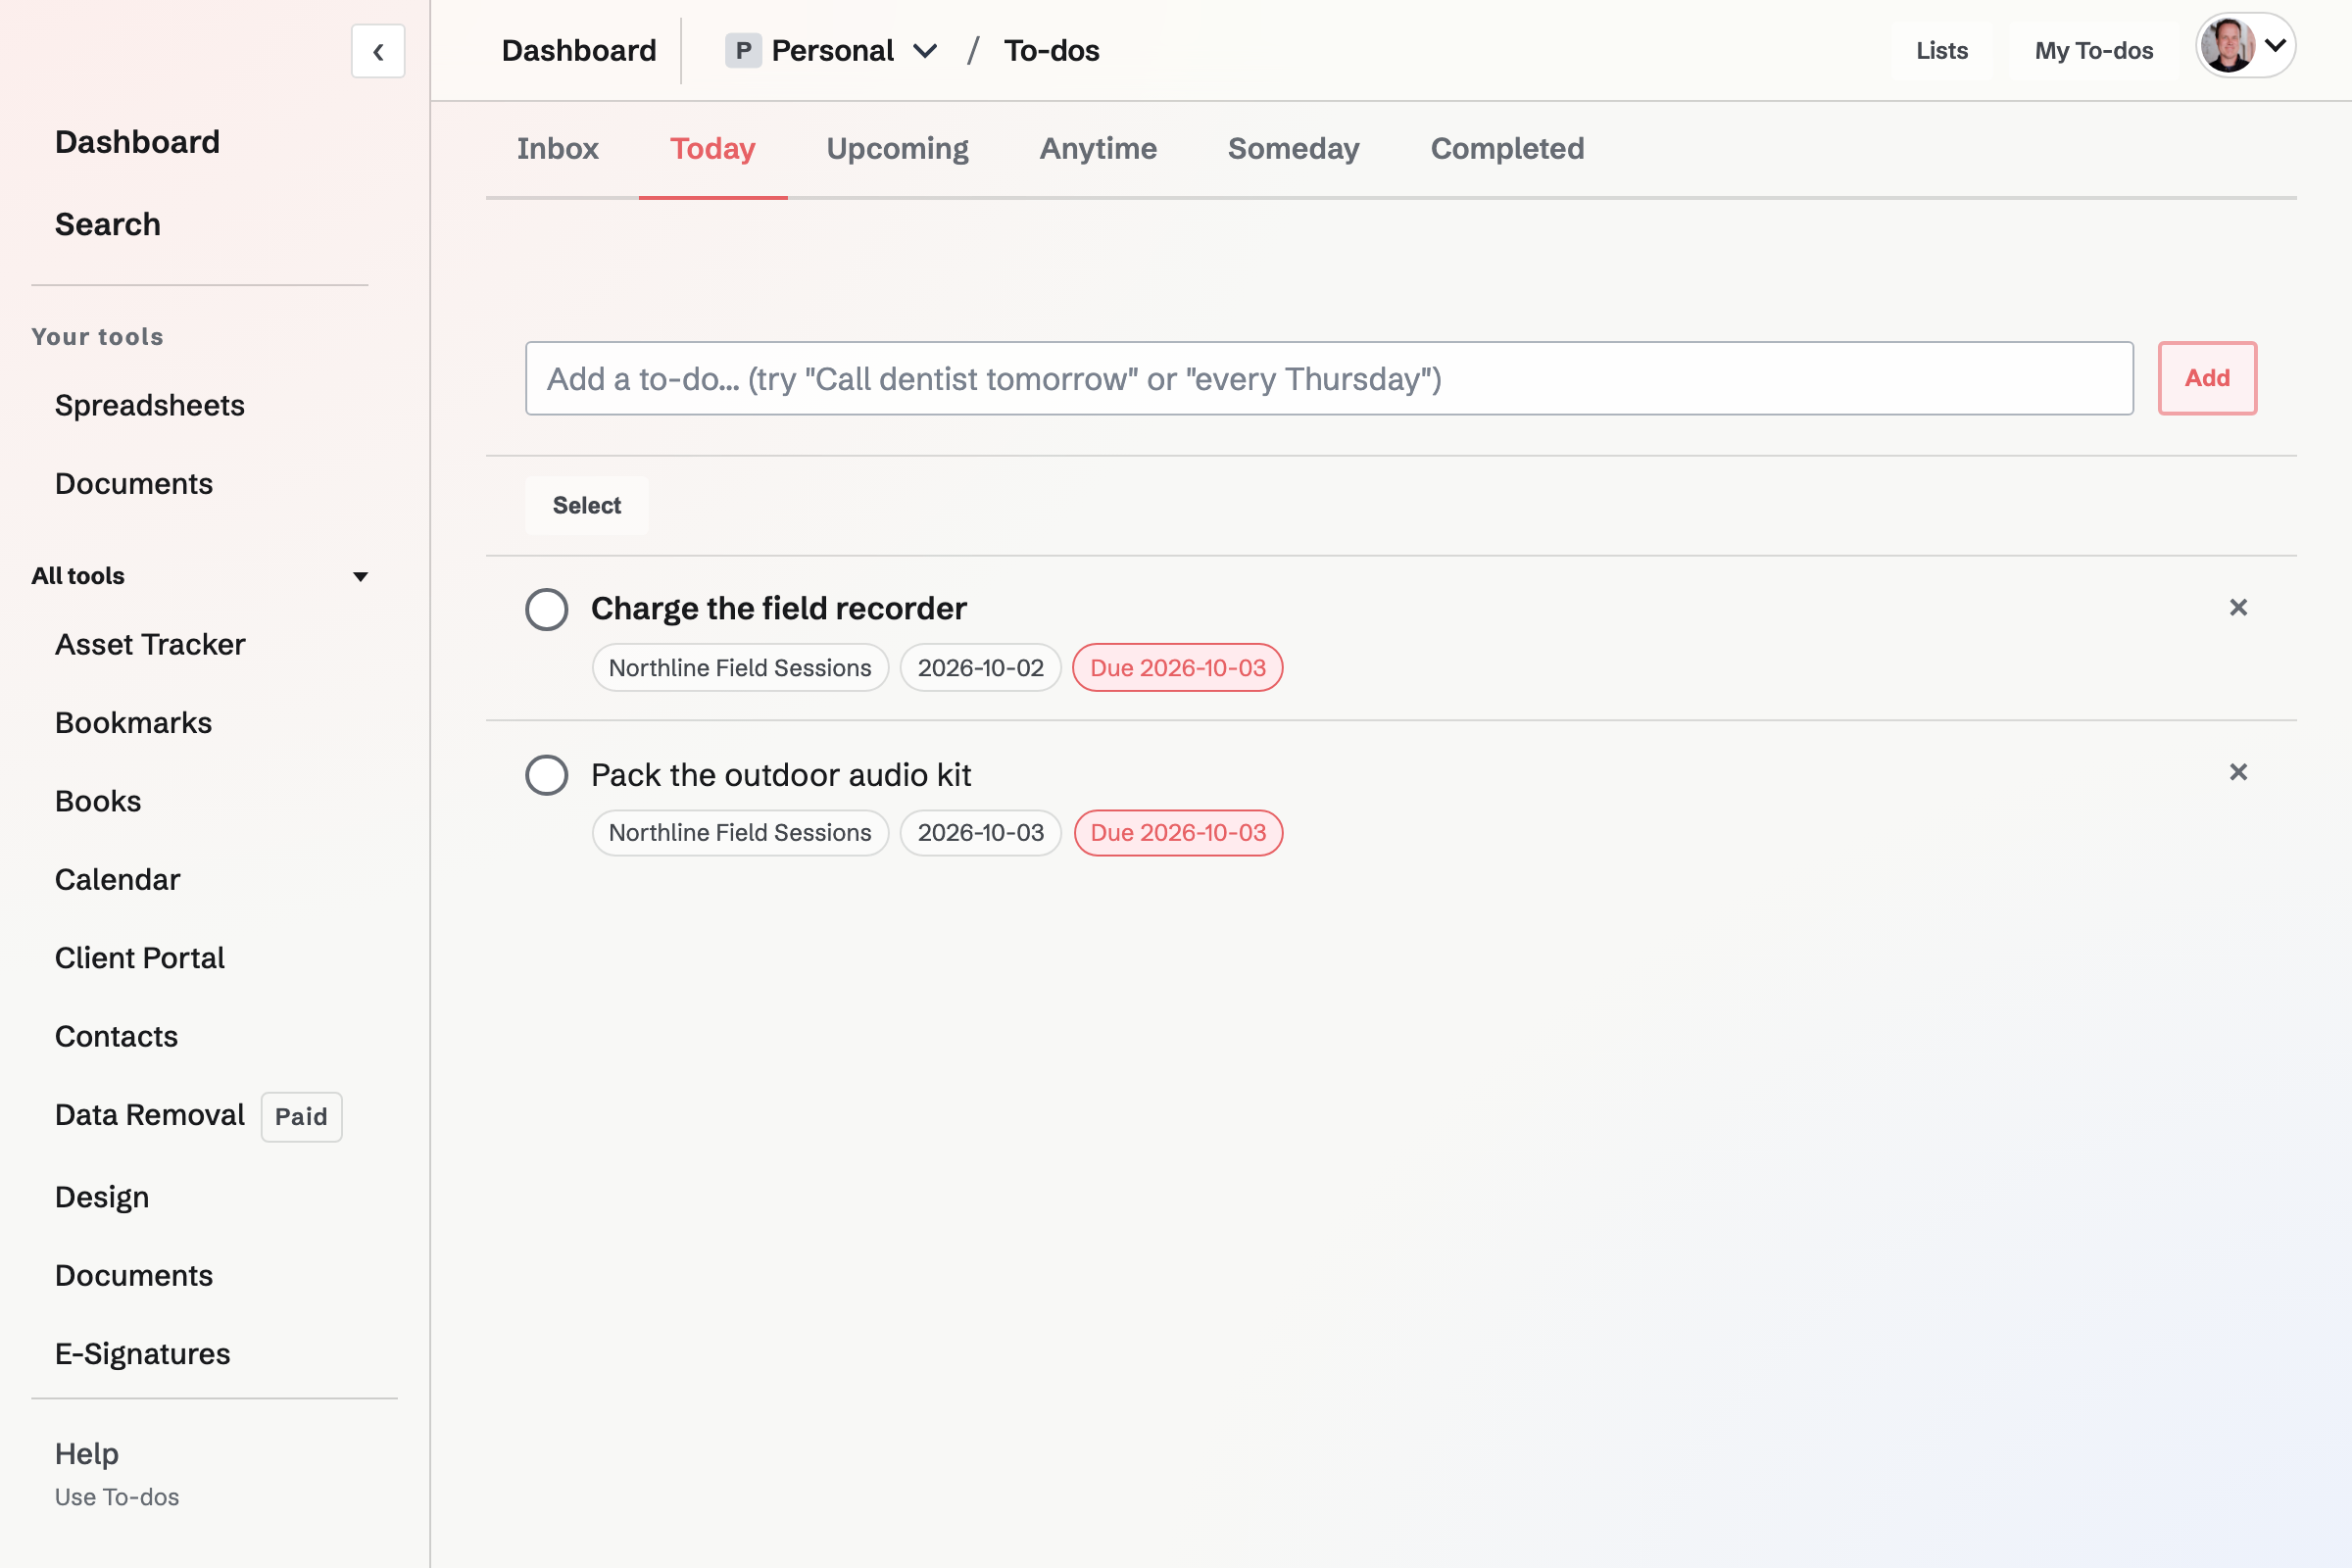The width and height of the screenshot is (2352, 1568).
Task: Open Lists in the top bar
Action: click(1942, 51)
